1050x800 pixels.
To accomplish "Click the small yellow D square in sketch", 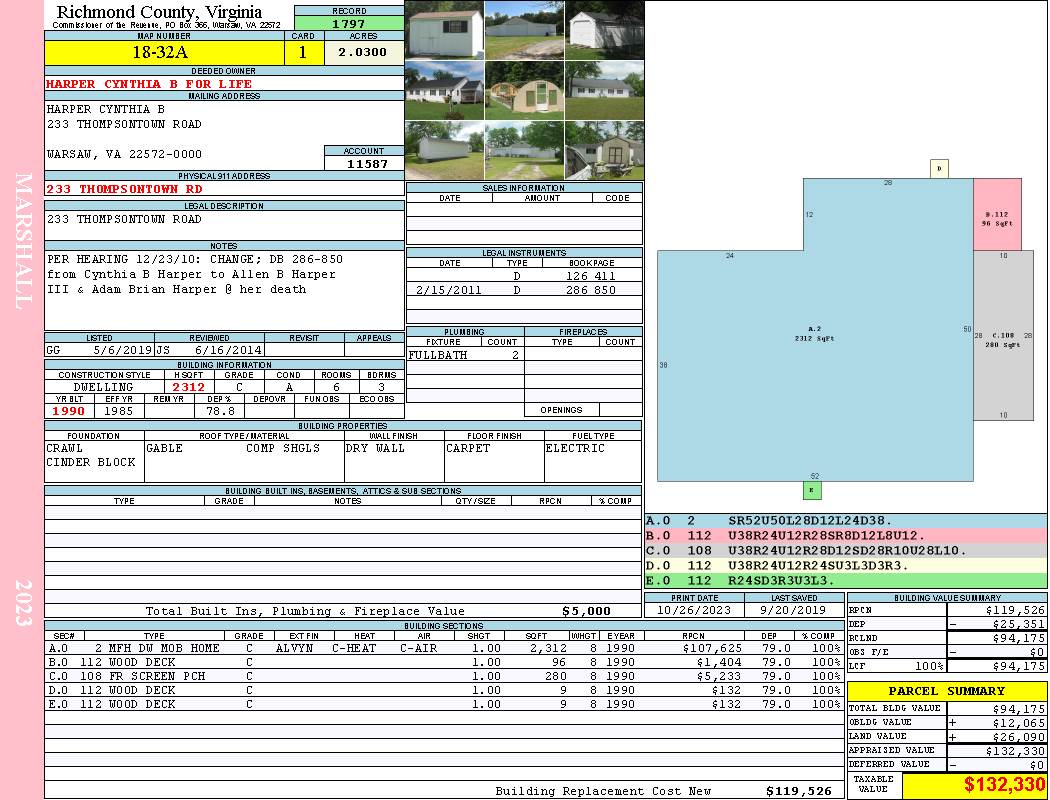I will tap(939, 169).
